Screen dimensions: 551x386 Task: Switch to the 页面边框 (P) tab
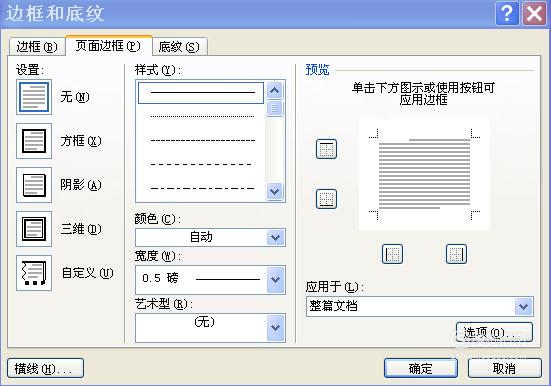109,45
